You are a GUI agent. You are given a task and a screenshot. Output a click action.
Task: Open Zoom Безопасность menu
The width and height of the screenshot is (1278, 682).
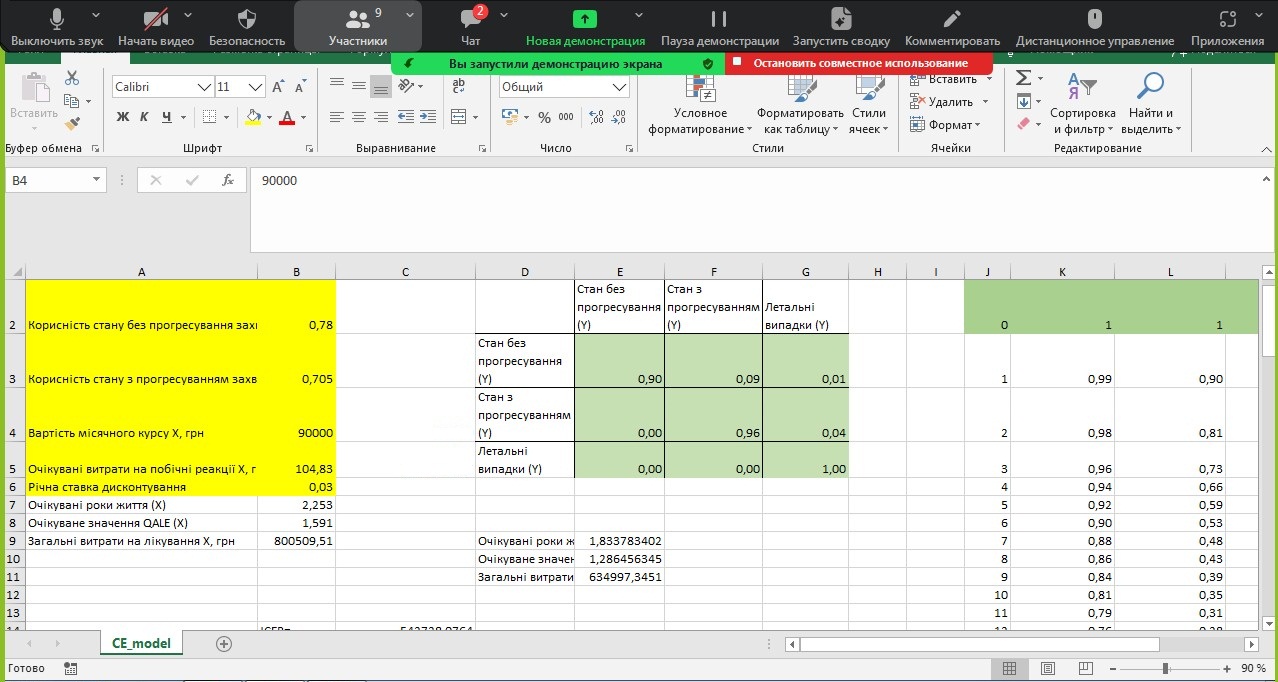pyautogui.click(x=247, y=27)
